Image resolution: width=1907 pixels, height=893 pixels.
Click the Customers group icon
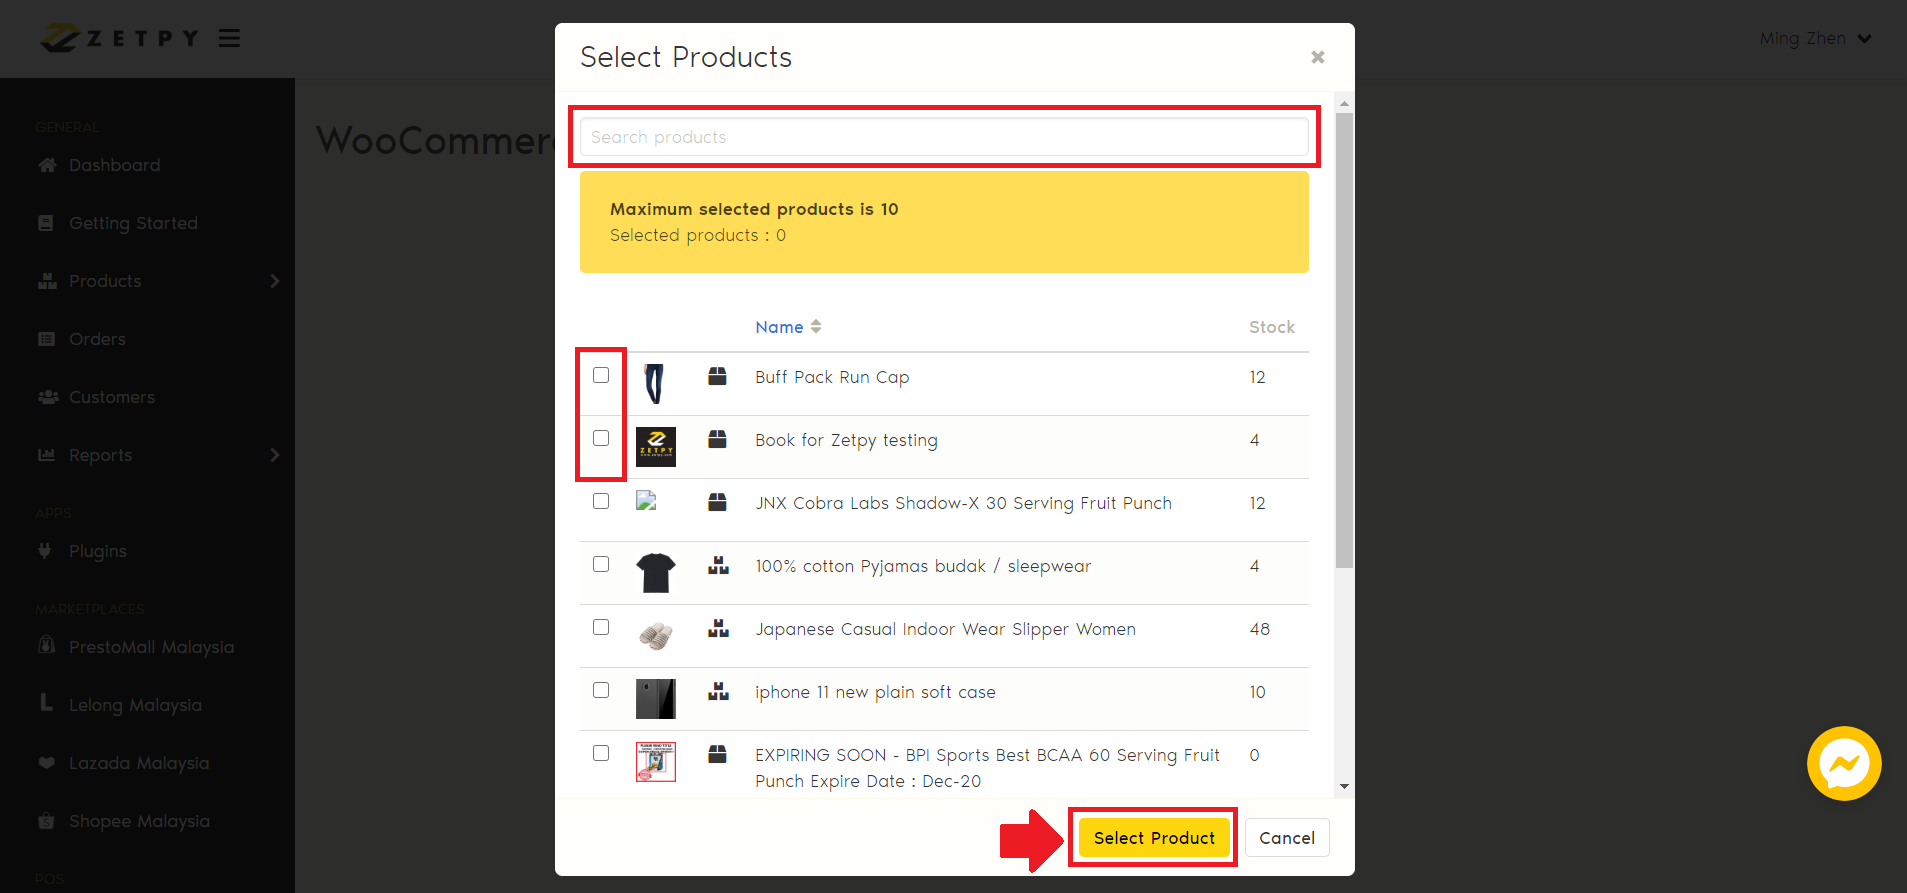click(x=47, y=397)
